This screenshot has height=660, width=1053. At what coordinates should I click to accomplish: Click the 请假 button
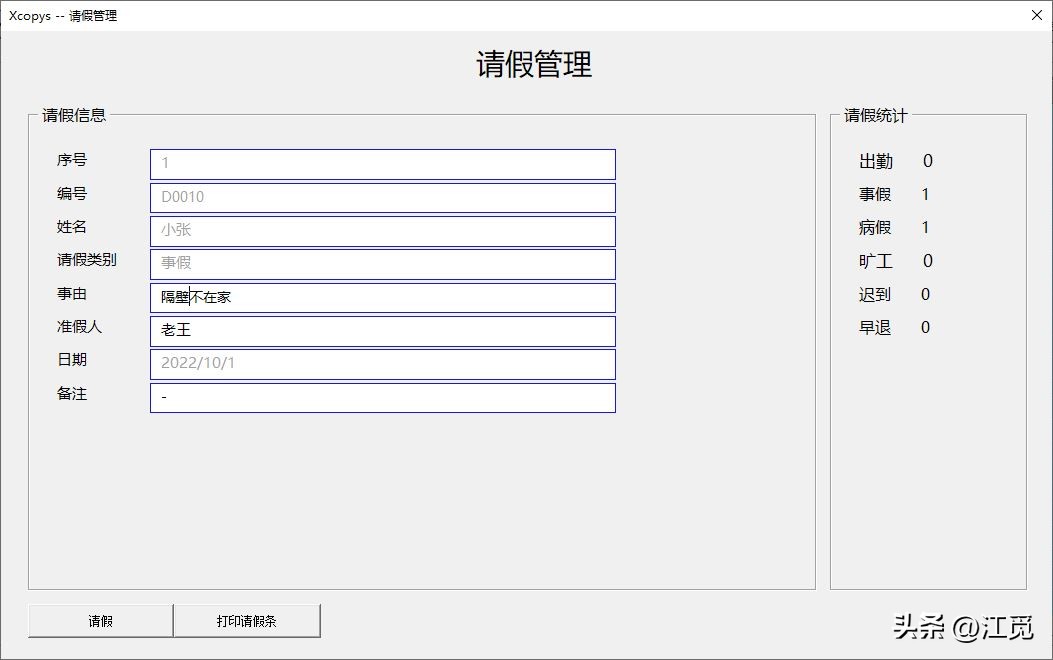point(99,620)
